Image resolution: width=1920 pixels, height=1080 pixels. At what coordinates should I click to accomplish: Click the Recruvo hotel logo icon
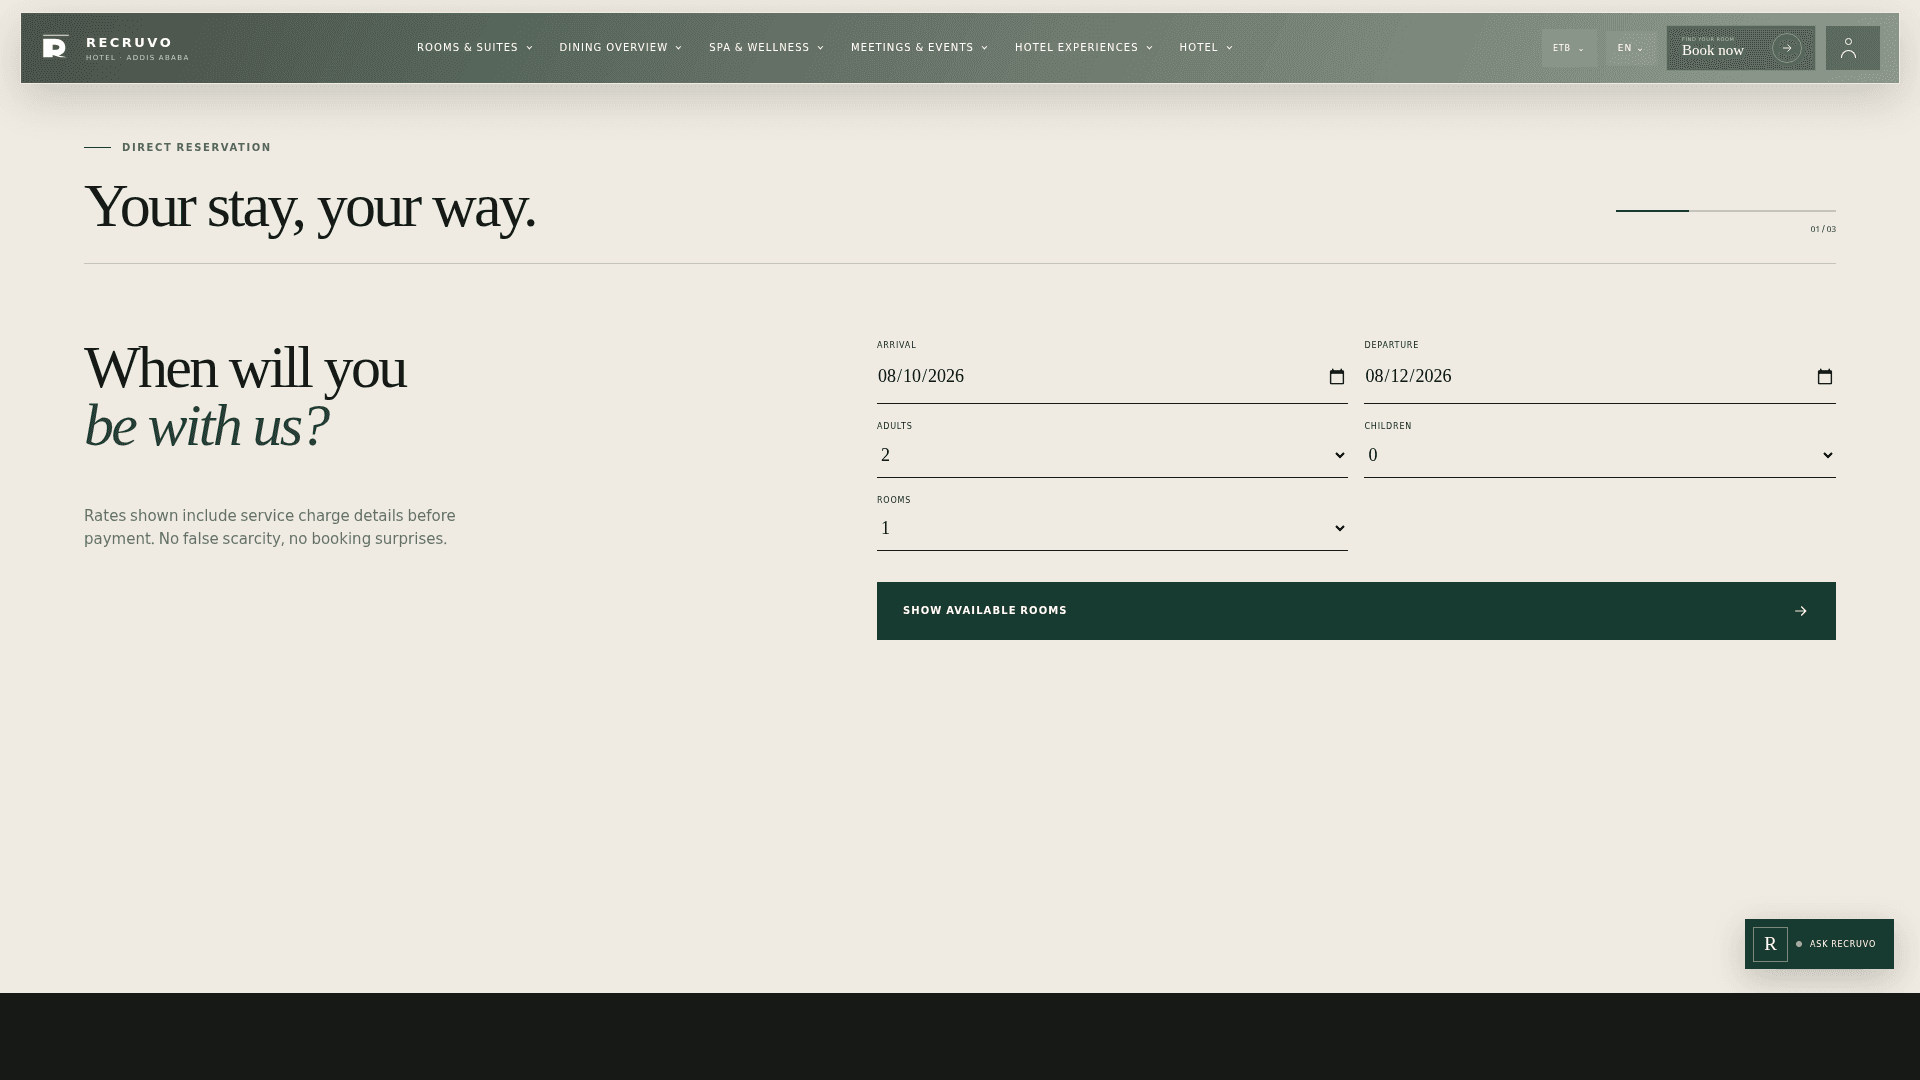(x=56, y=47)
